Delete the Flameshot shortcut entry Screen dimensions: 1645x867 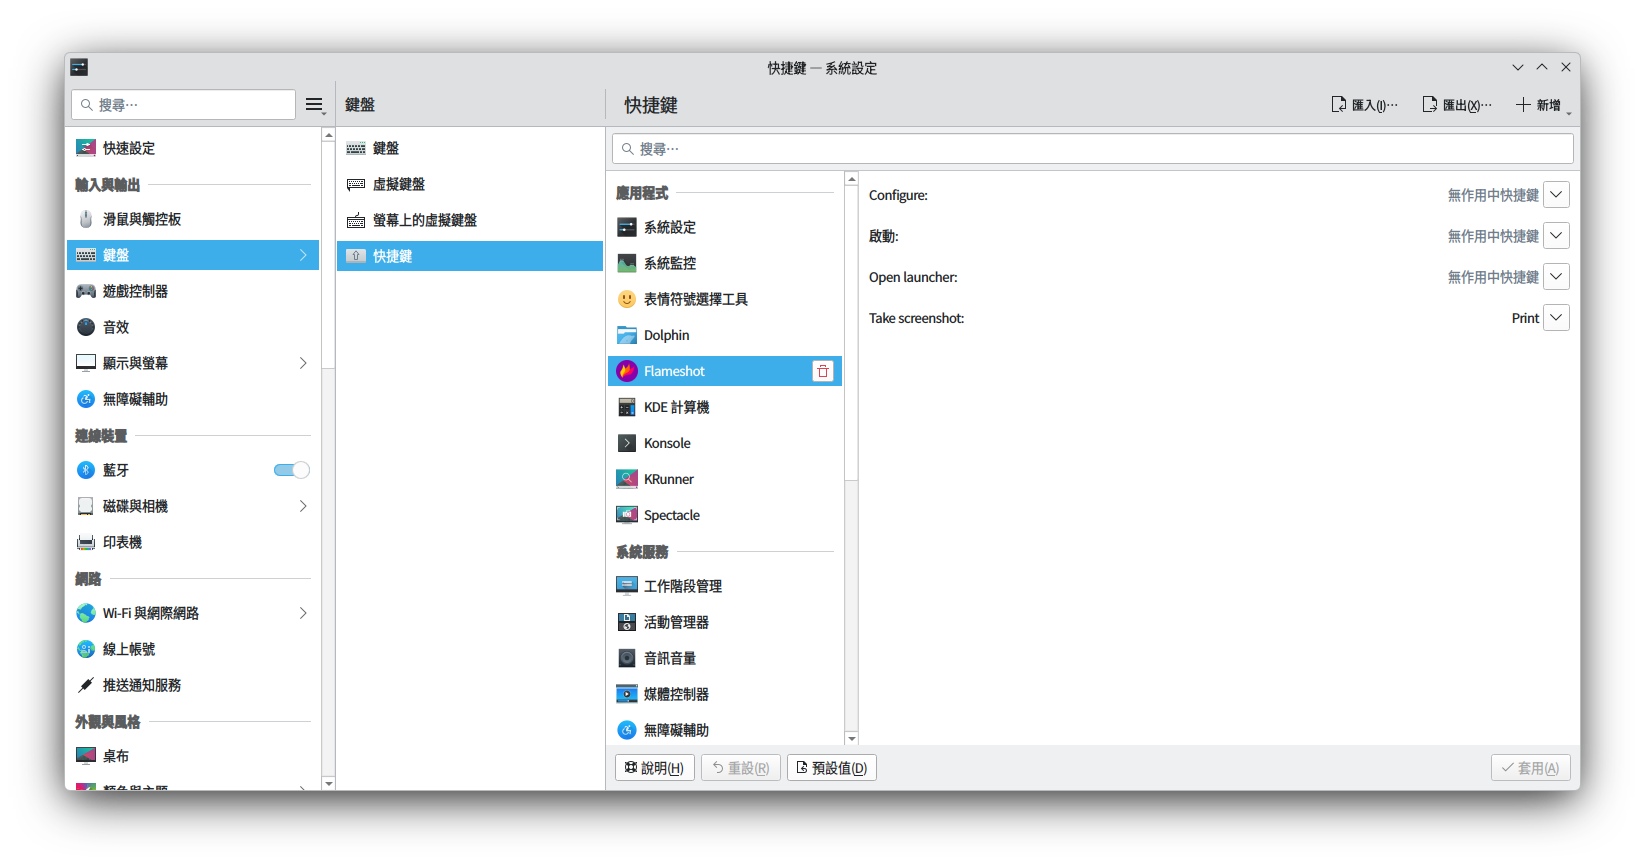[823, 371]
